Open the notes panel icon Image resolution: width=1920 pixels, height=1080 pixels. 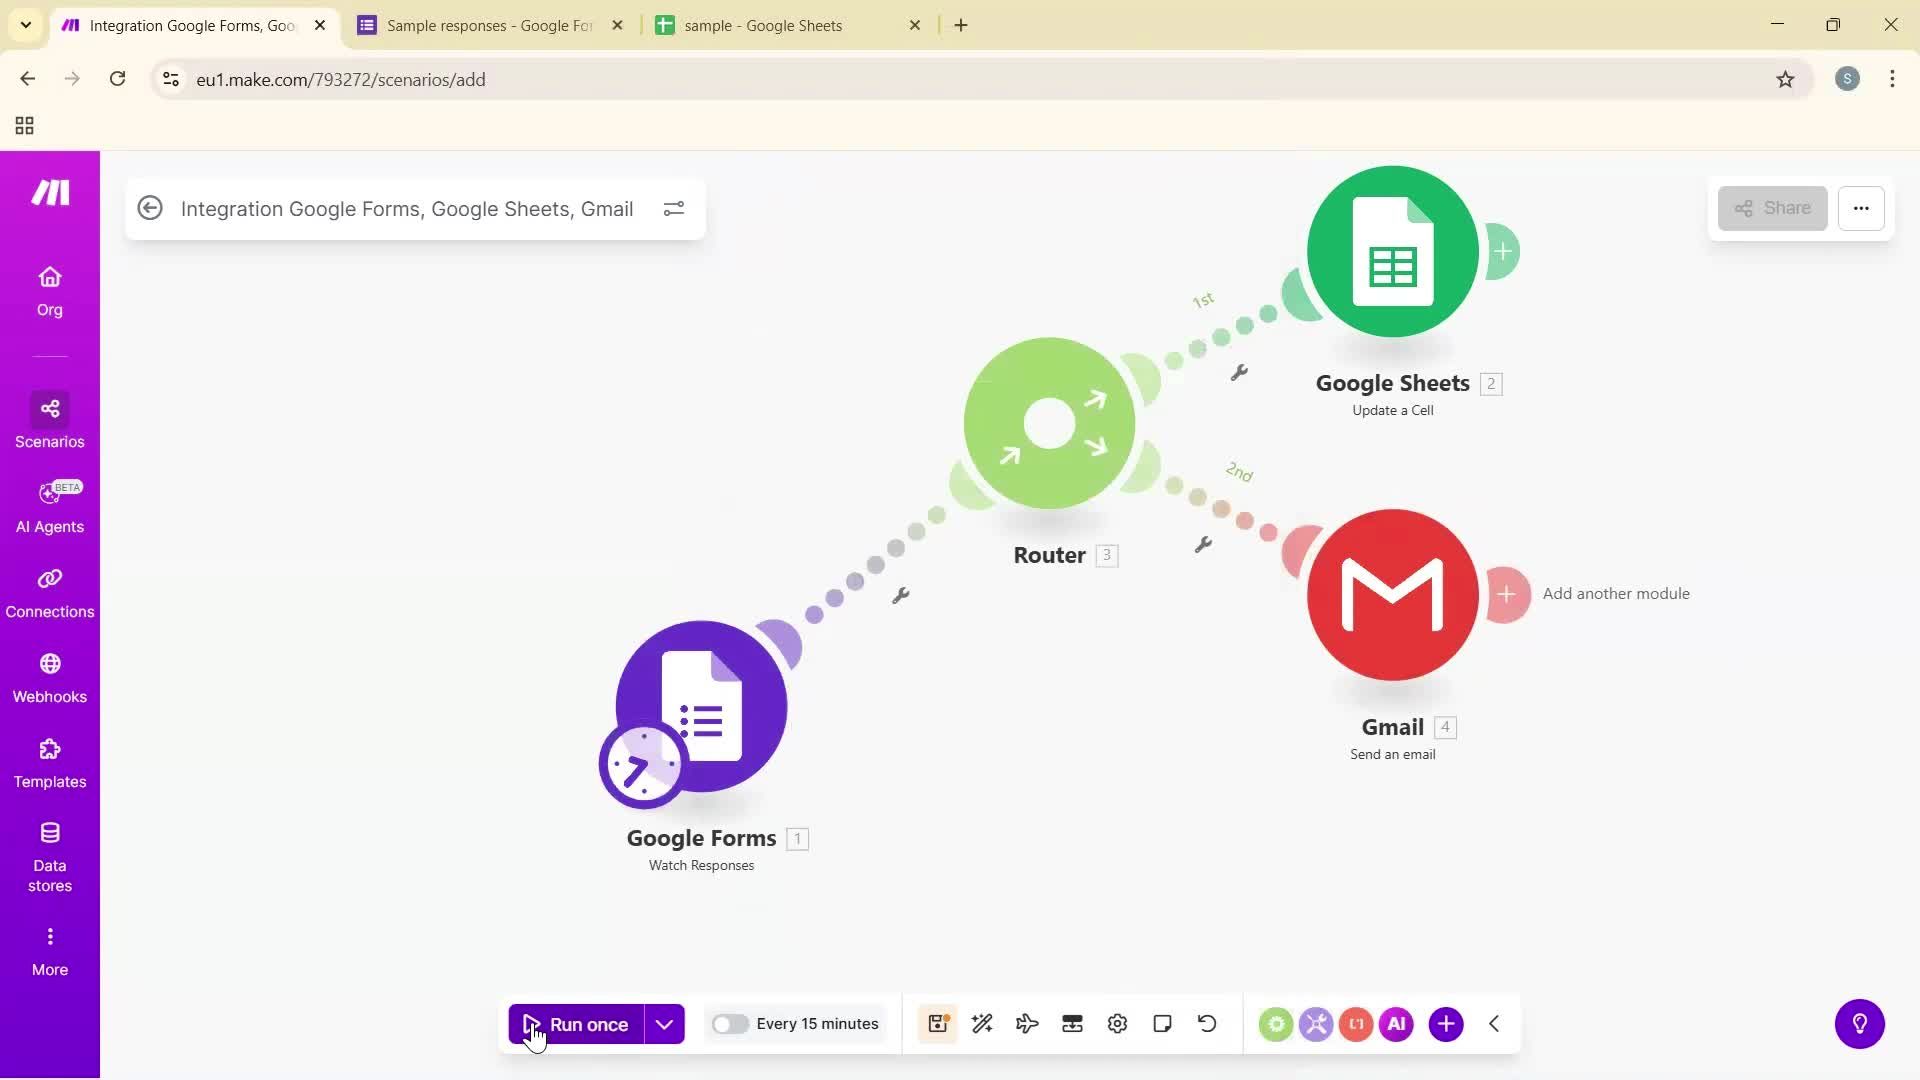1162,1023
